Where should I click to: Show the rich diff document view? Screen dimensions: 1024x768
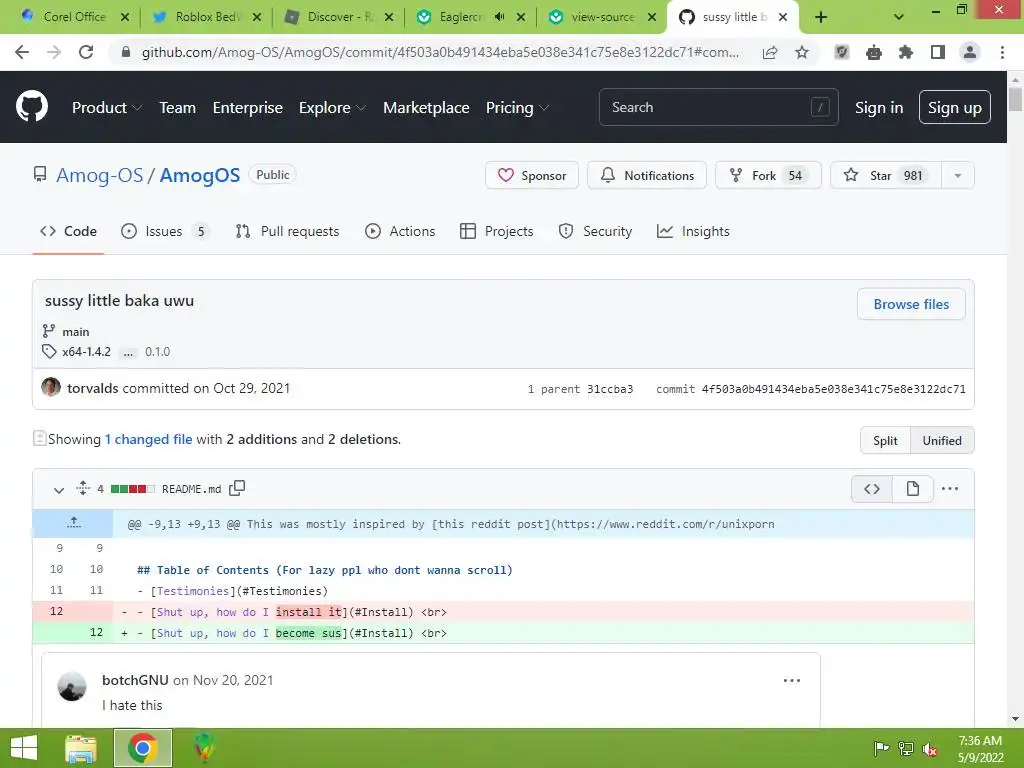pyautogui.click(x=912, y=488)
